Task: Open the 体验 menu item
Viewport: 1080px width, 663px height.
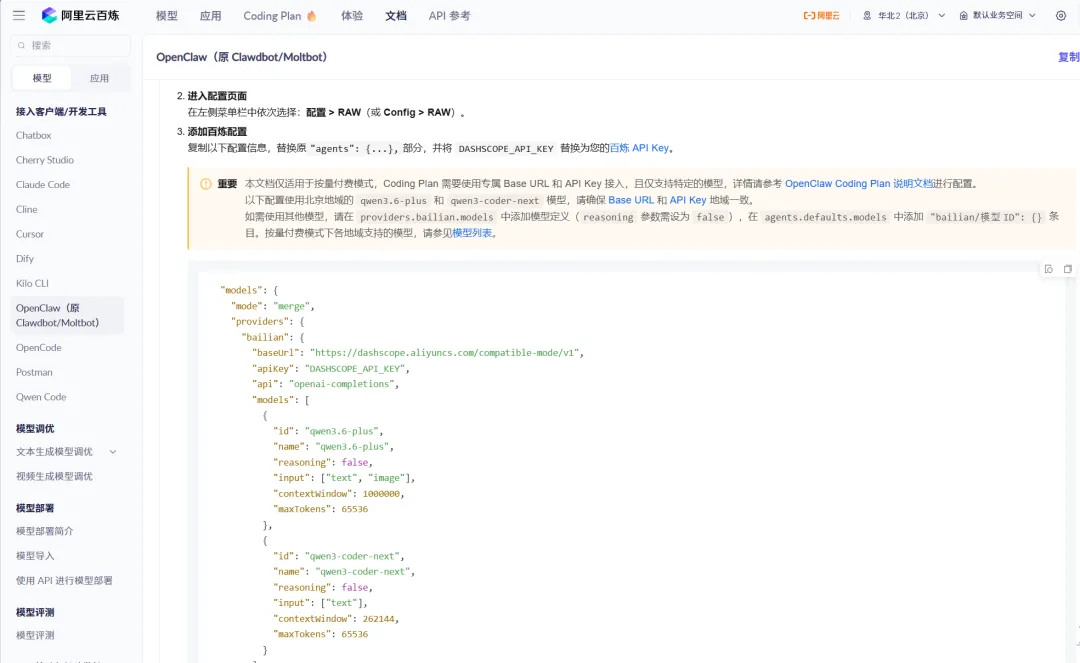Action: [352, 15]
